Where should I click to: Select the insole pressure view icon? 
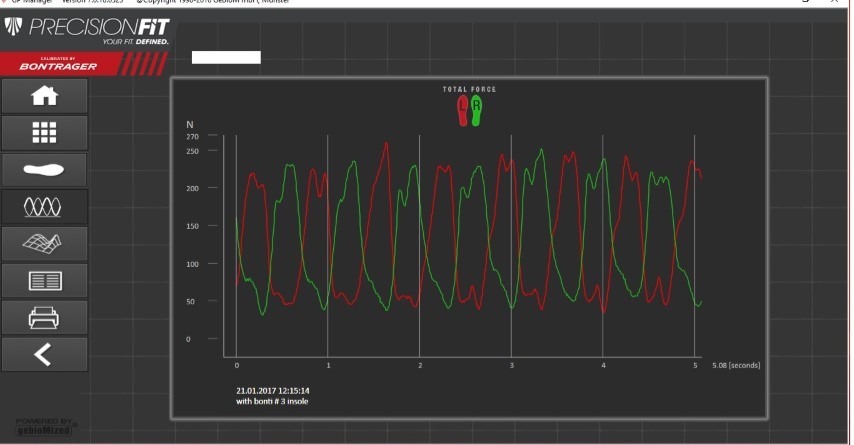[x=44, y=169]
